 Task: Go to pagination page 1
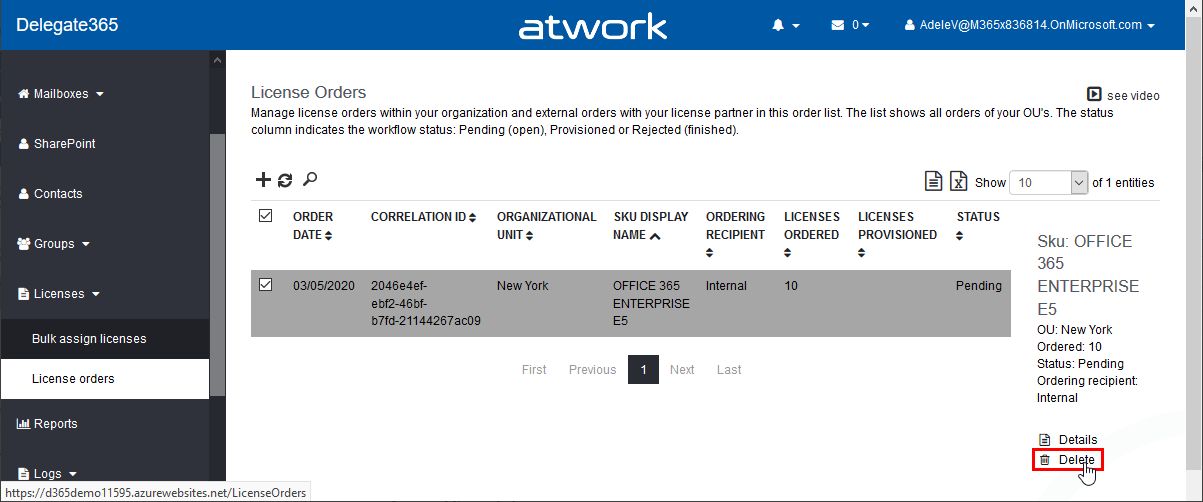tap(643, 370)
